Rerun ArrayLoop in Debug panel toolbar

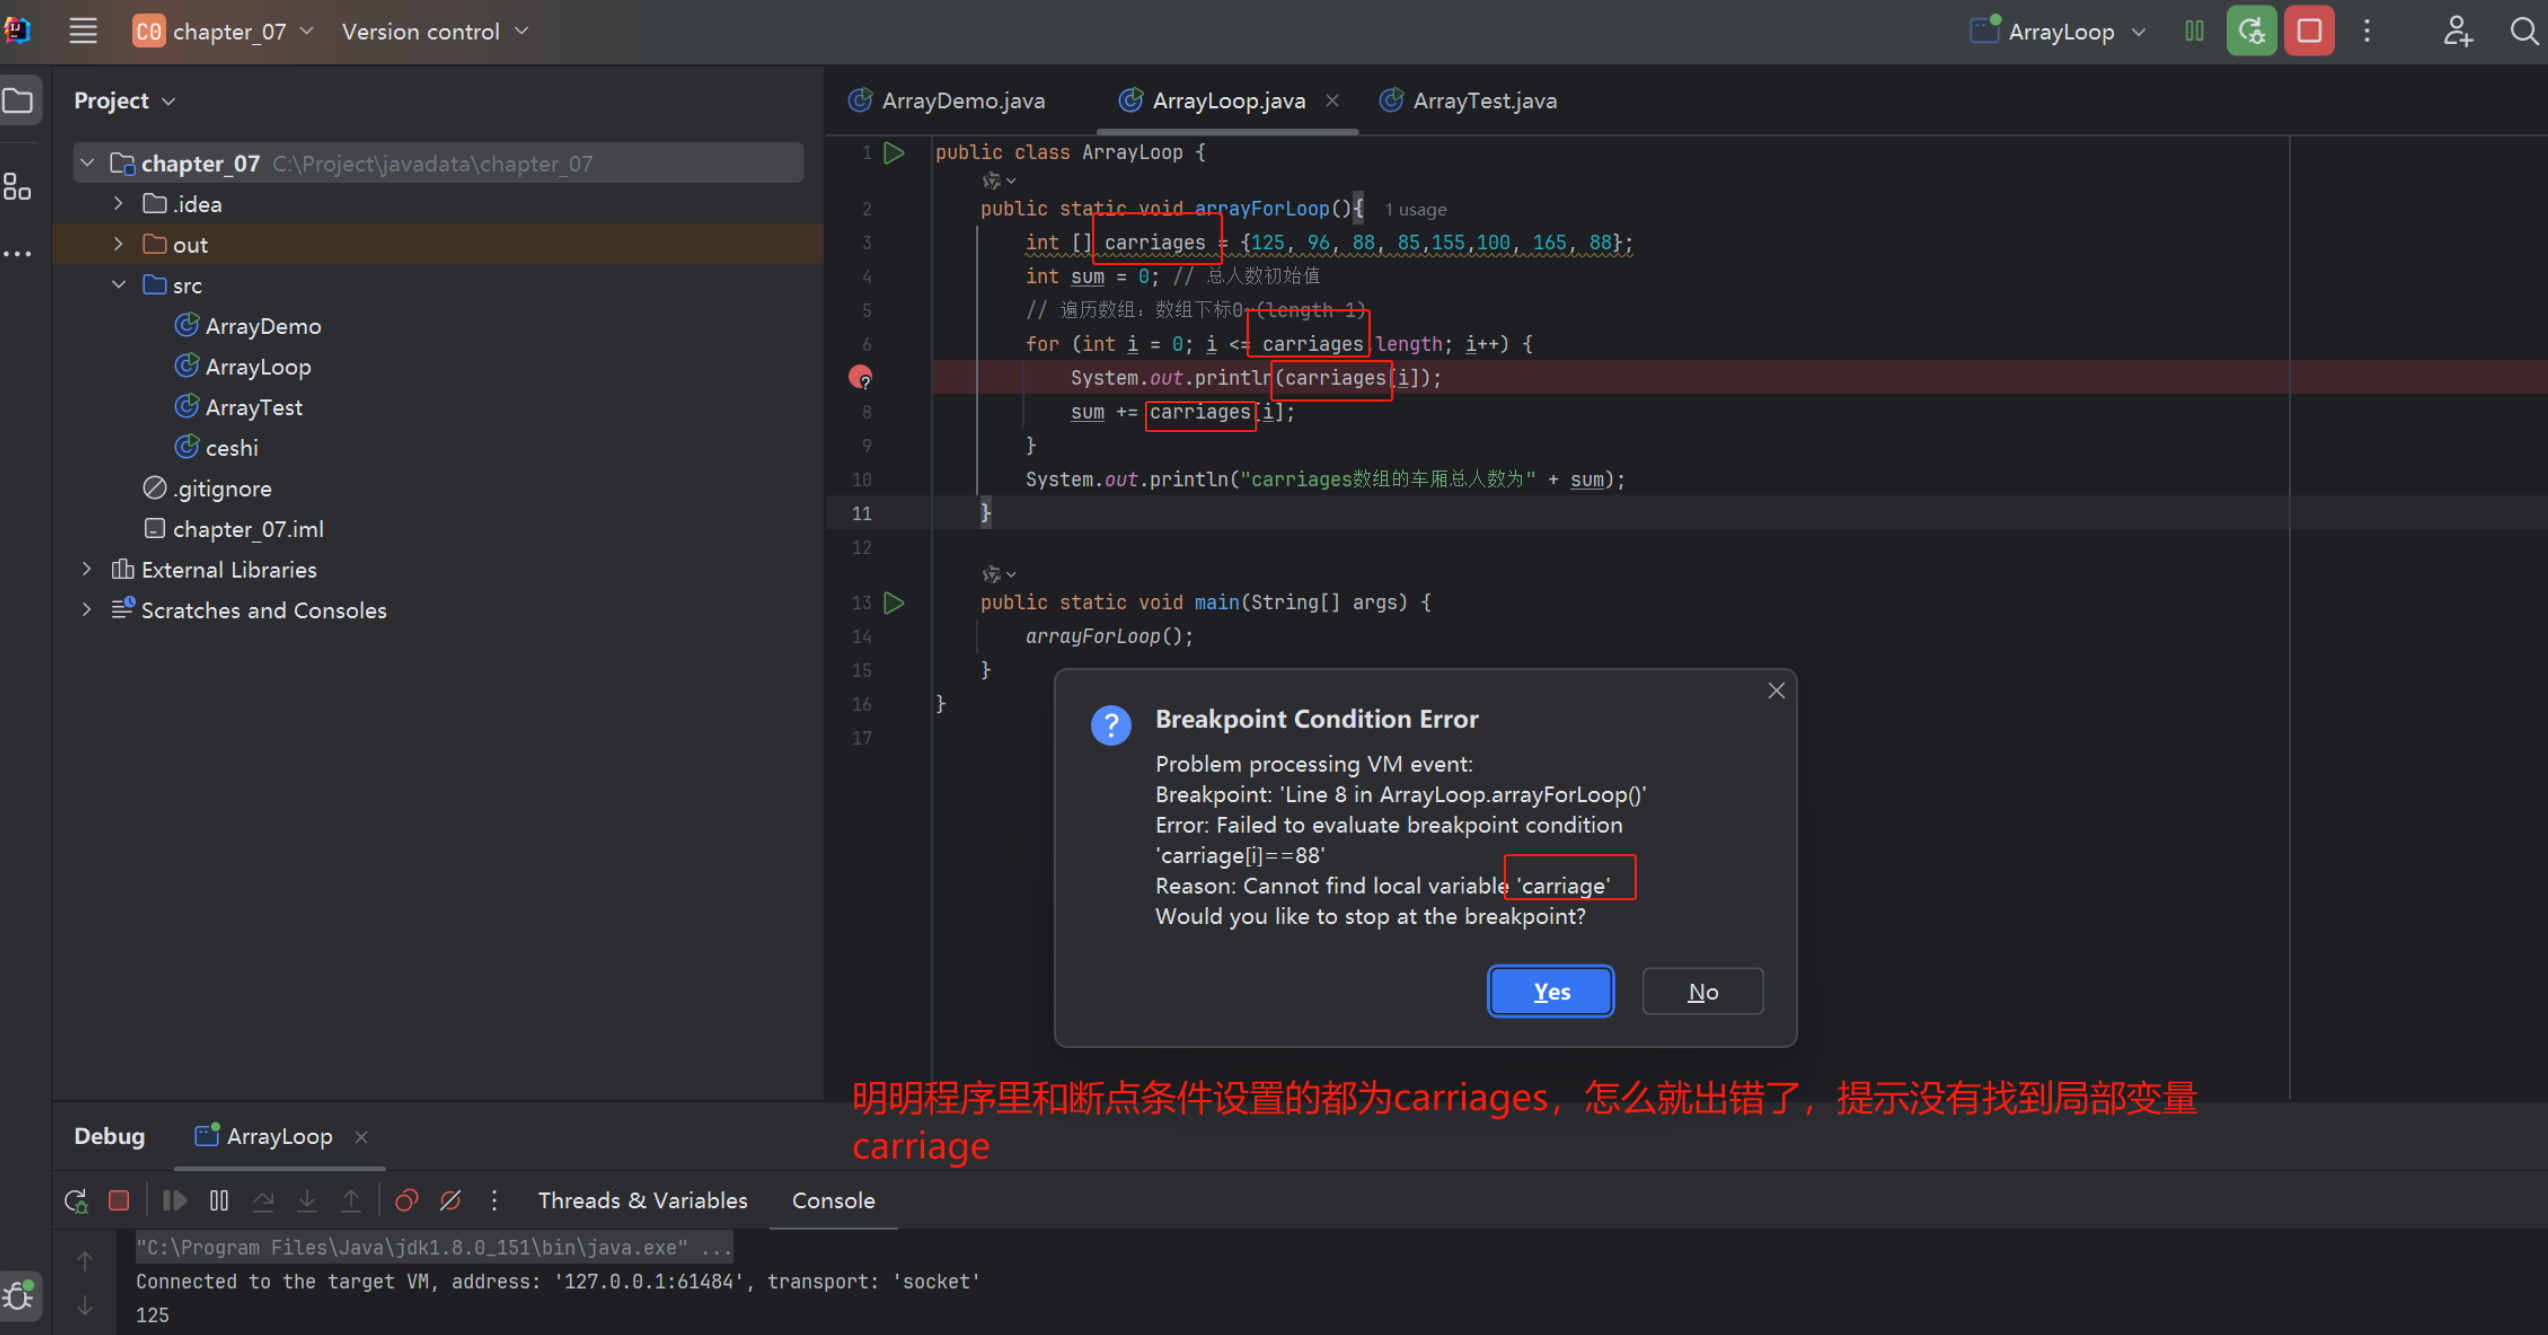[x=76, y=1200]
